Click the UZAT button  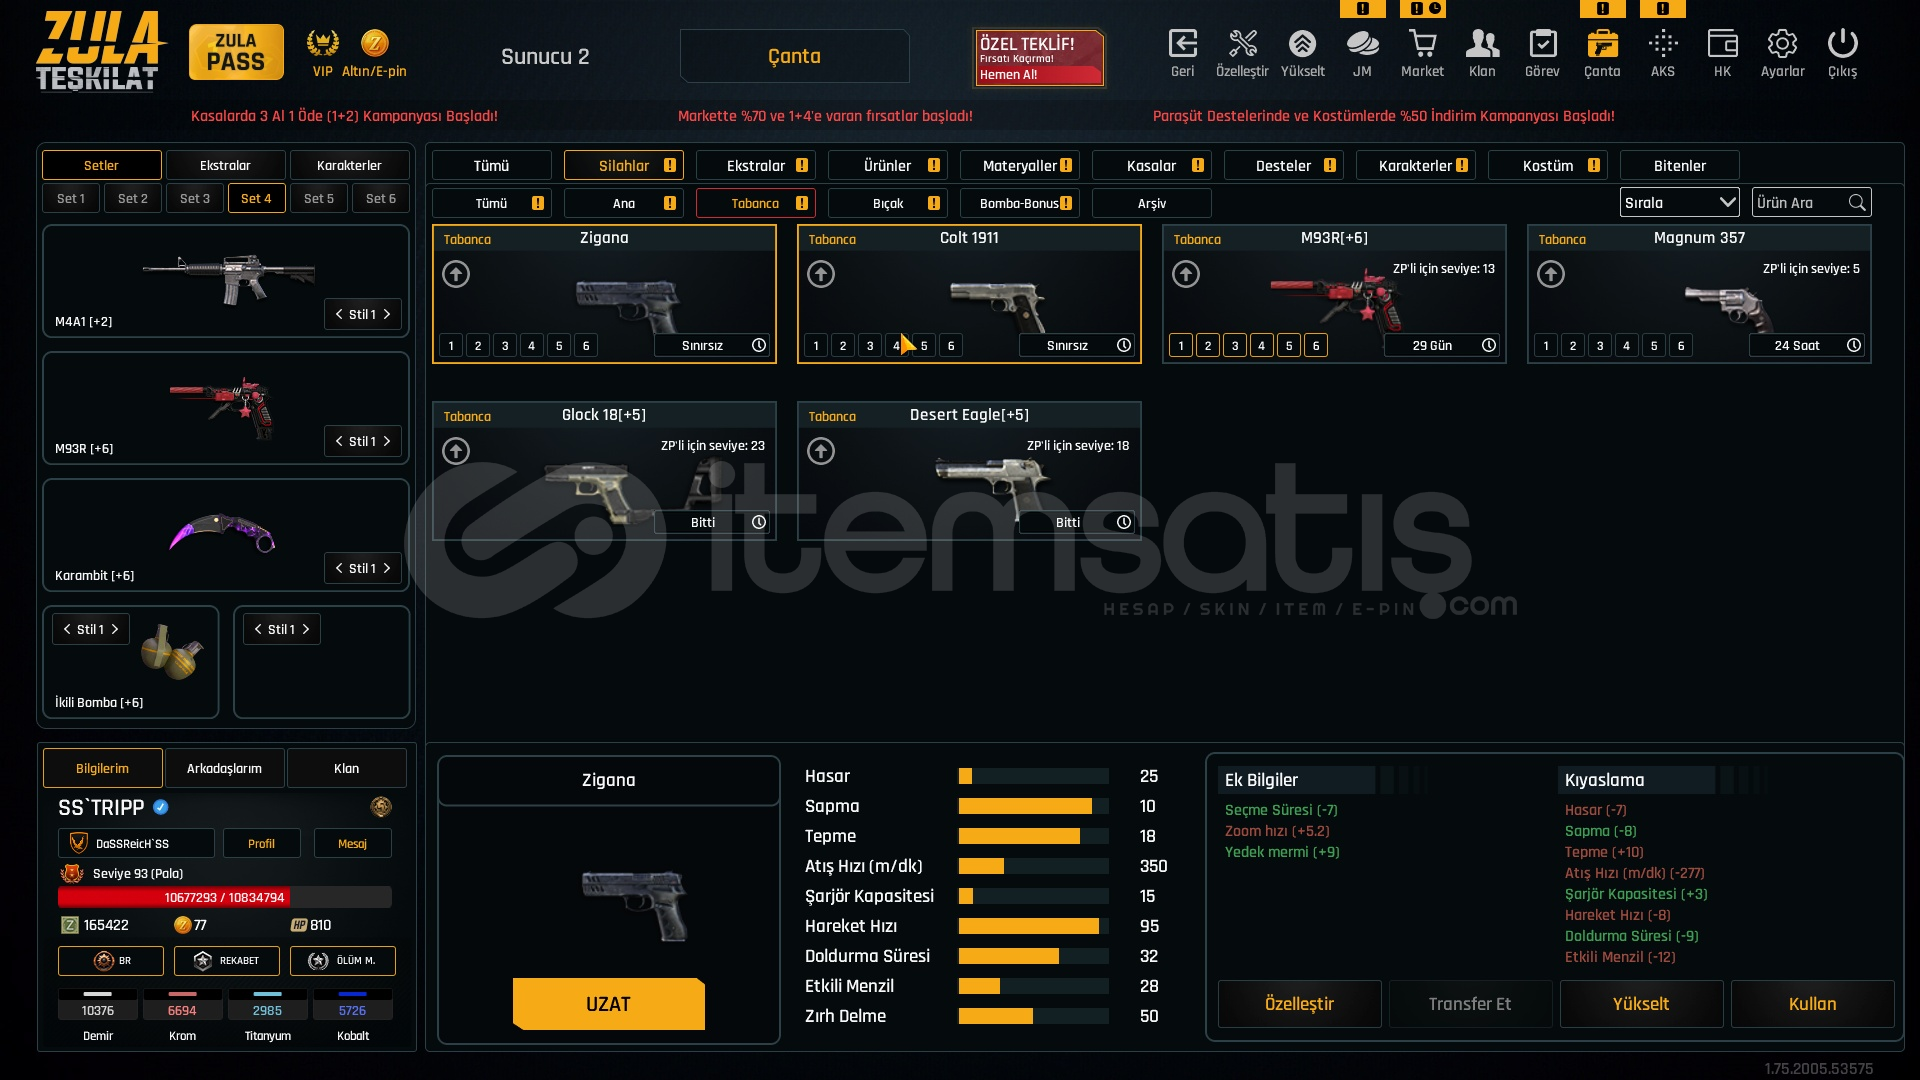click(608, 1004)
